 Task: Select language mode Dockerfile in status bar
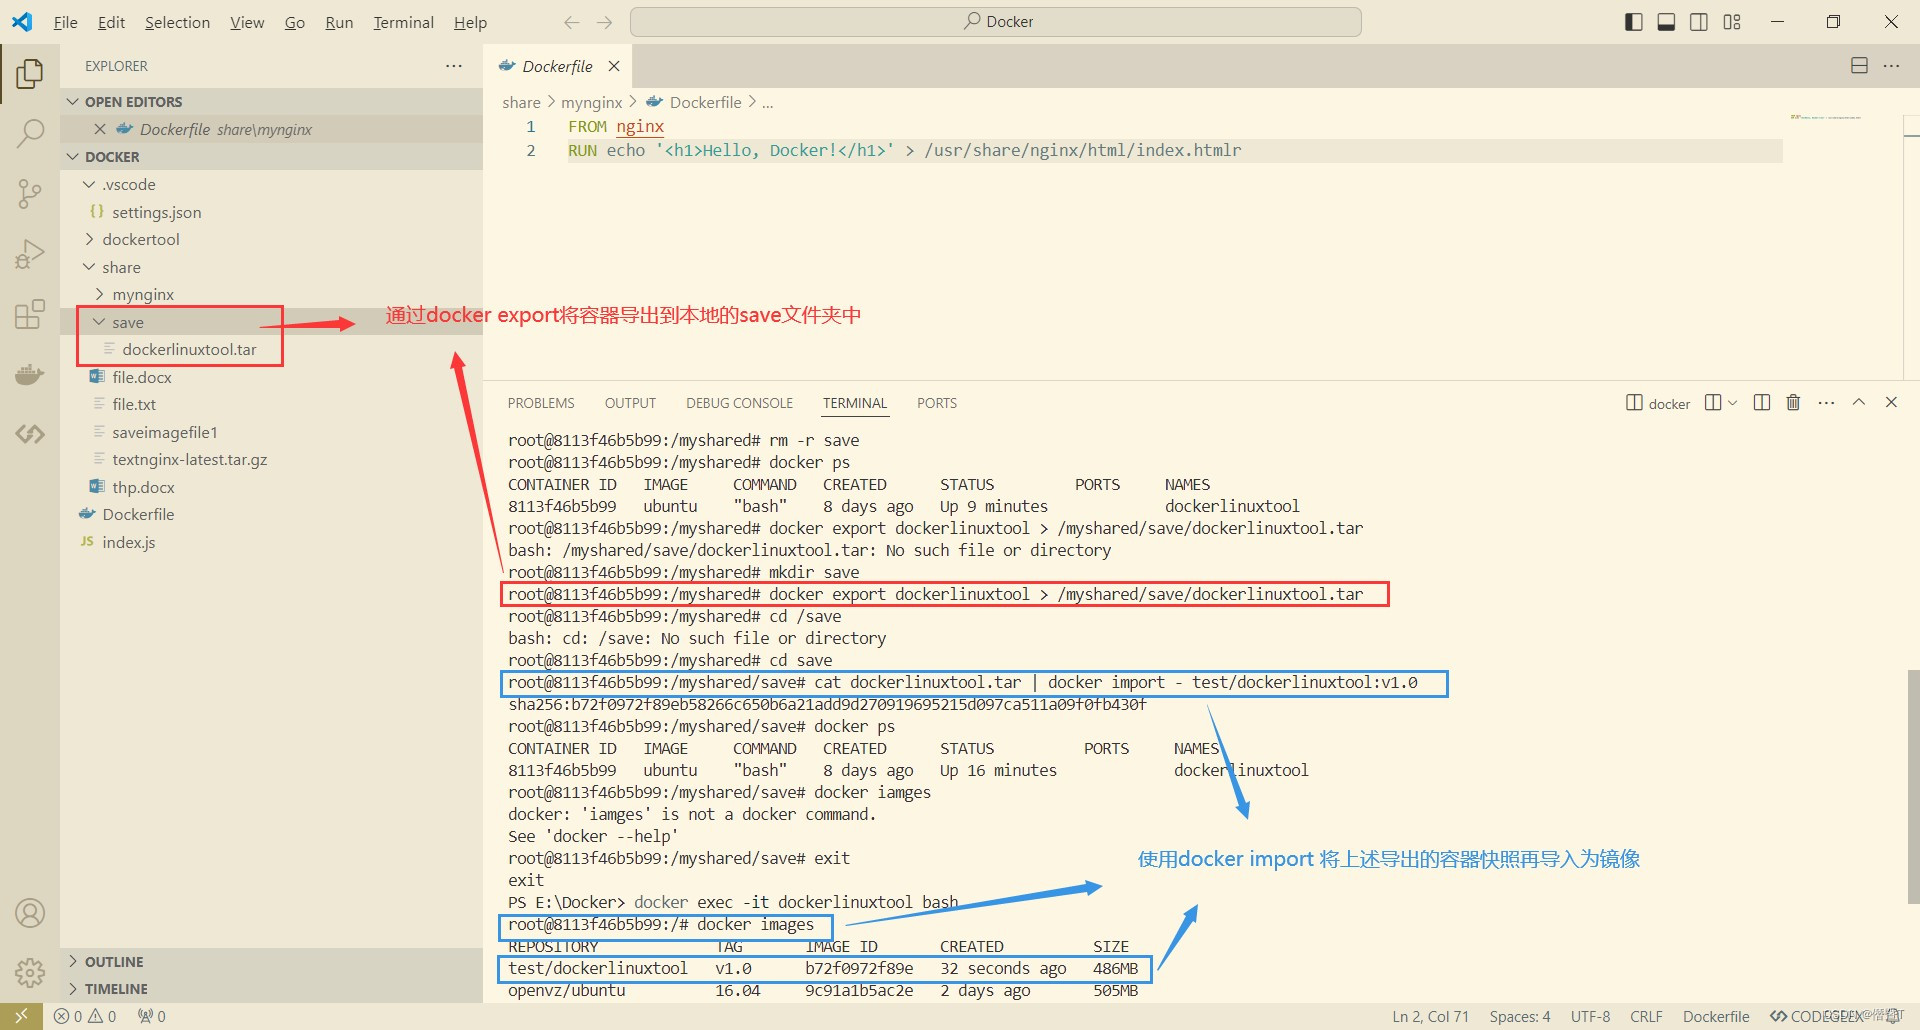(1716, 1016)
